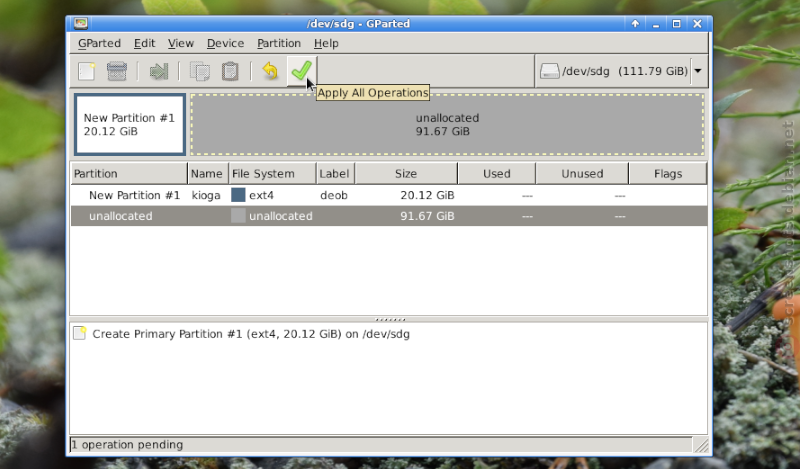Screen dimensions: 800x469
Task: Click the Resize/Move partition toolbar icon
Action: [159, 71]
